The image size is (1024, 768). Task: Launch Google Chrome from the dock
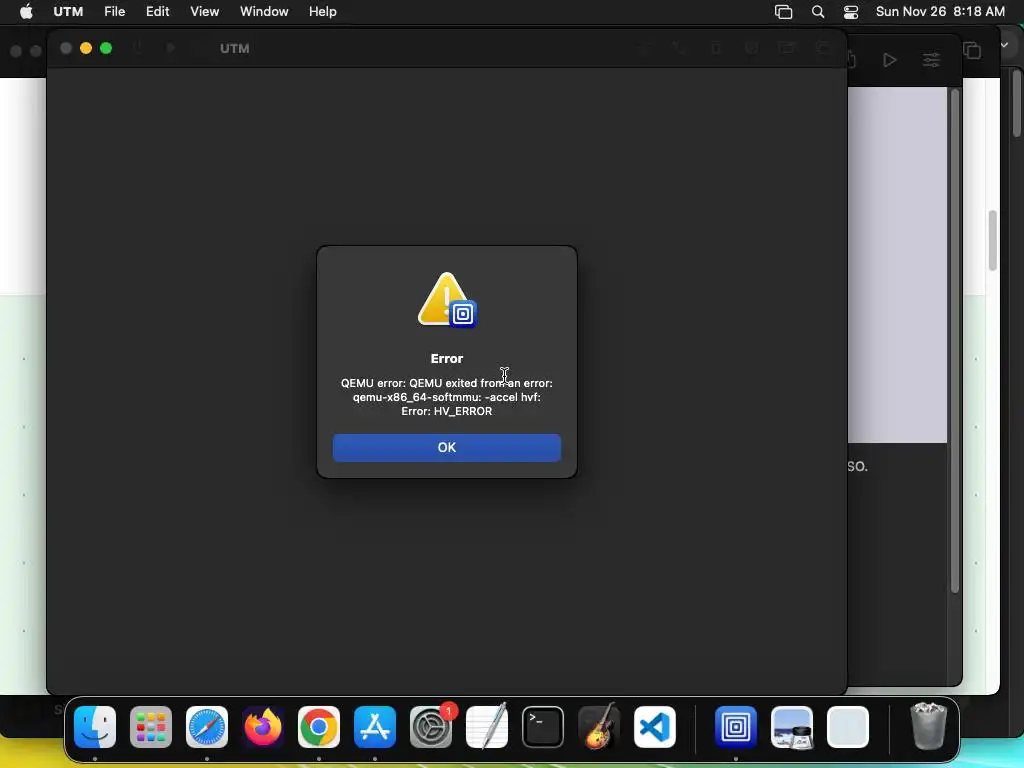tap(319, 727)
